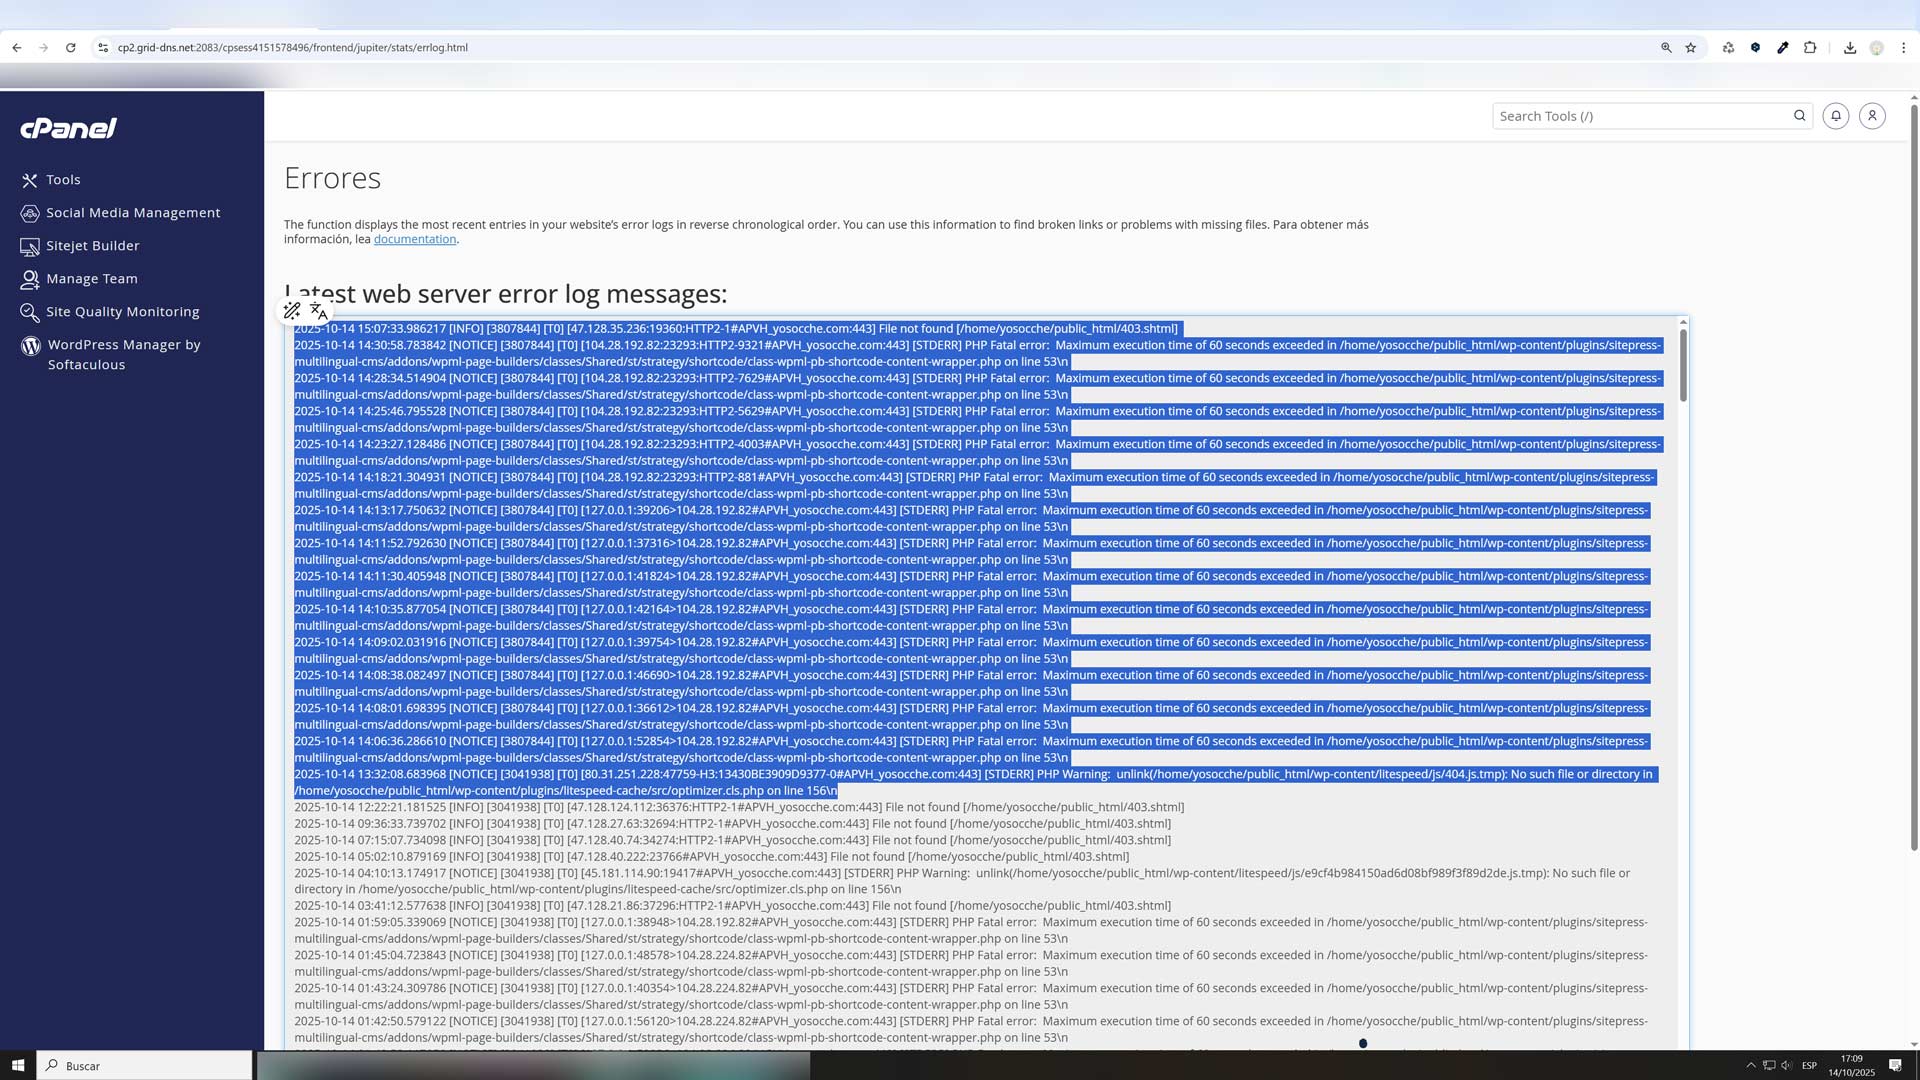Click the error log scrollbar thumb
This screenshot has width=1920, height=1080.
[x=1683, y=365]
